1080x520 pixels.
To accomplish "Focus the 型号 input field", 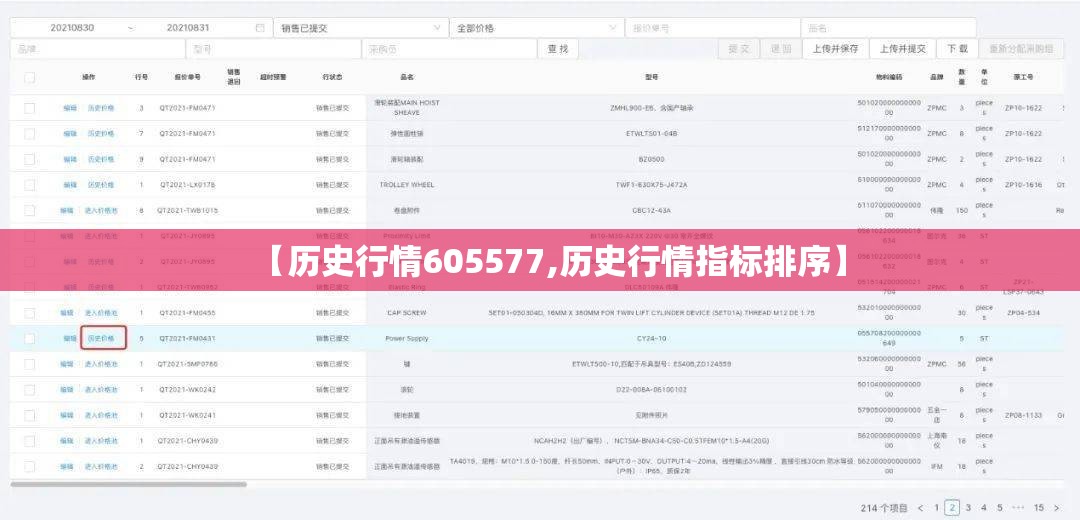I will [273, 49].
